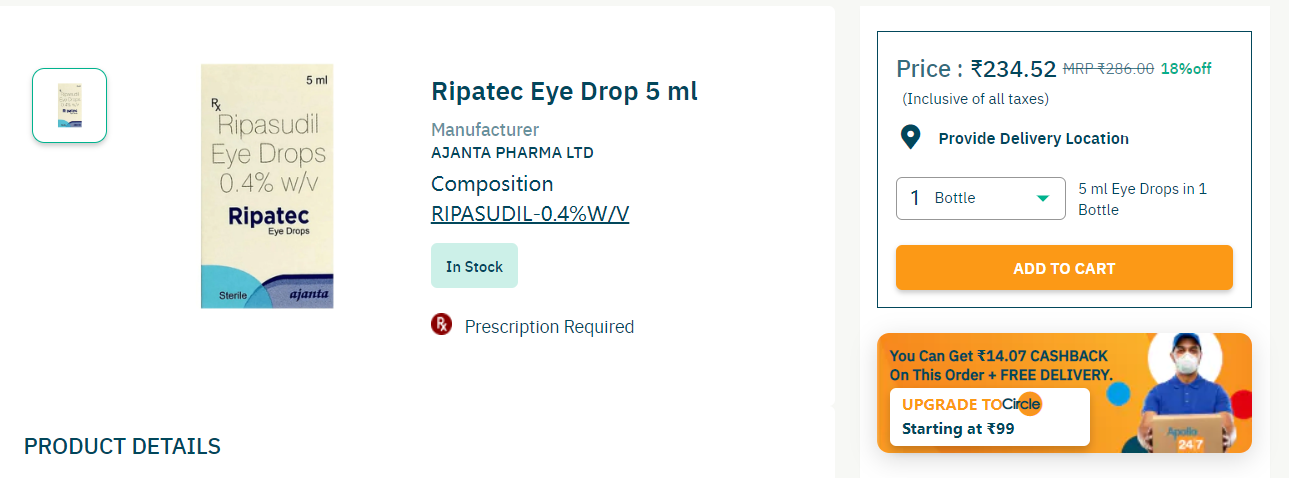
Task: Open the "1 Bottle" quantity combo box
Action: coord(980,198)
